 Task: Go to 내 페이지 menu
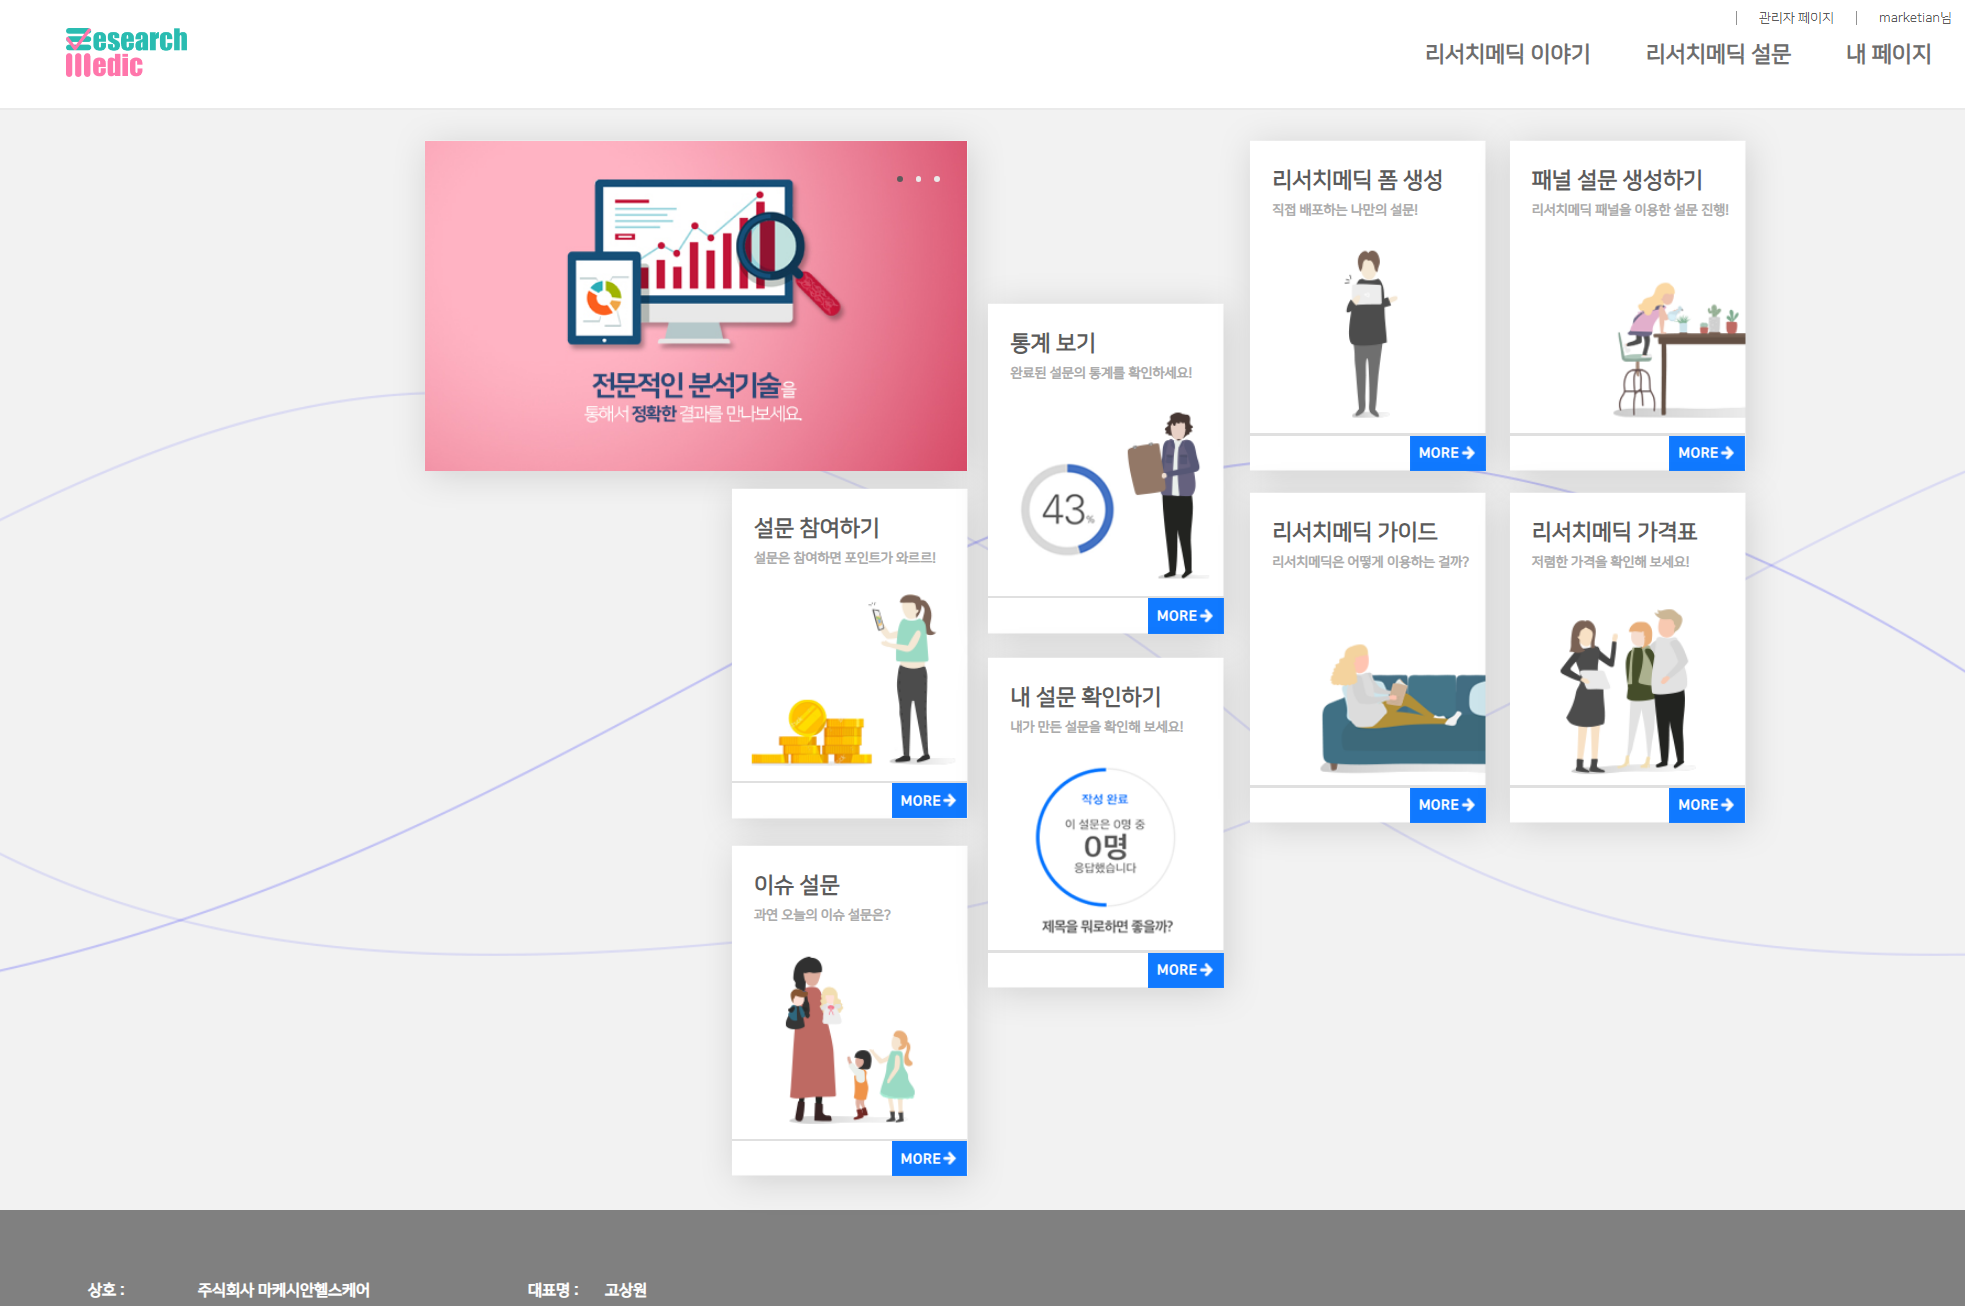(x=1888, y=54)
